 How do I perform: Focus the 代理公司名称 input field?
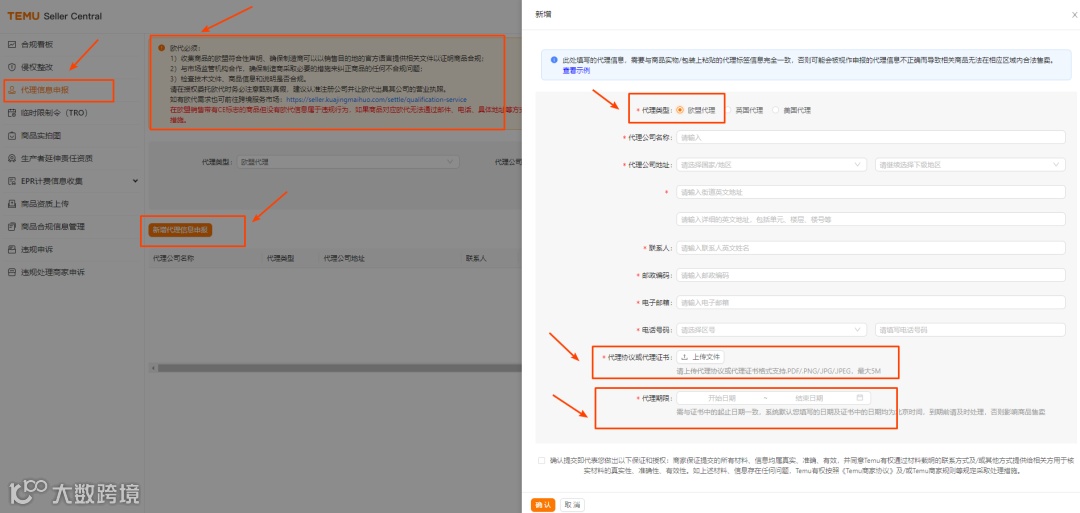(x=871, y=137)
